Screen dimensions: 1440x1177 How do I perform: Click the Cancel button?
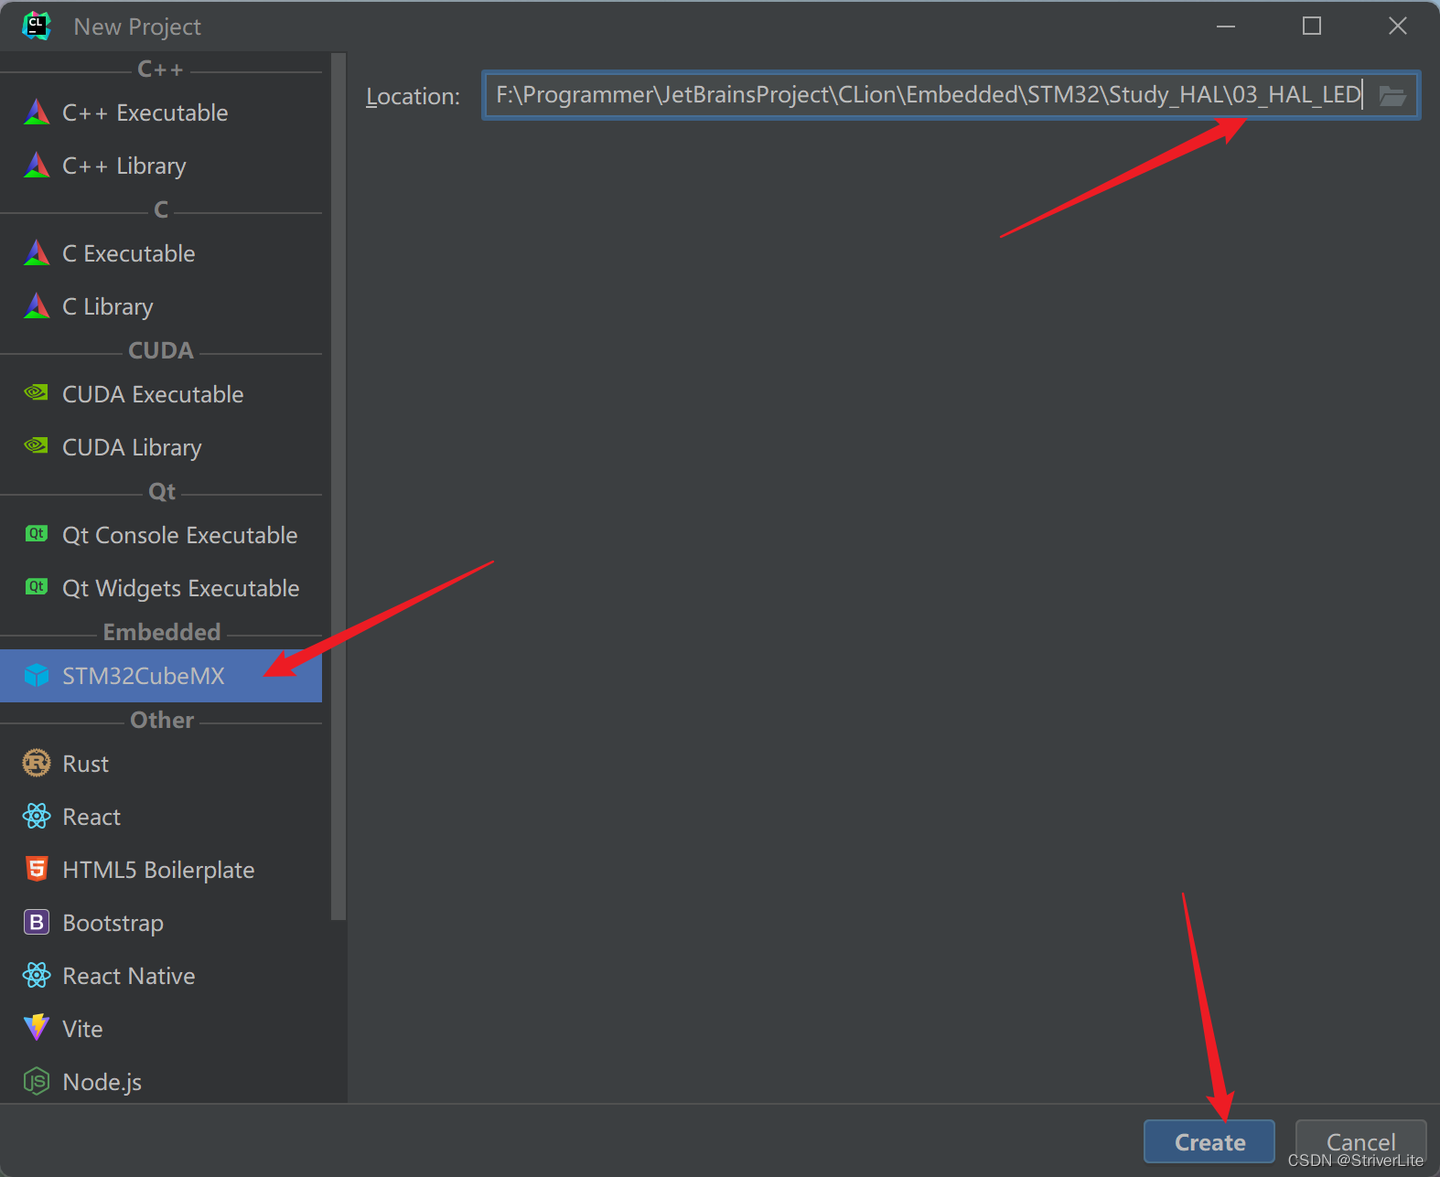(x=1360, y=1142)
